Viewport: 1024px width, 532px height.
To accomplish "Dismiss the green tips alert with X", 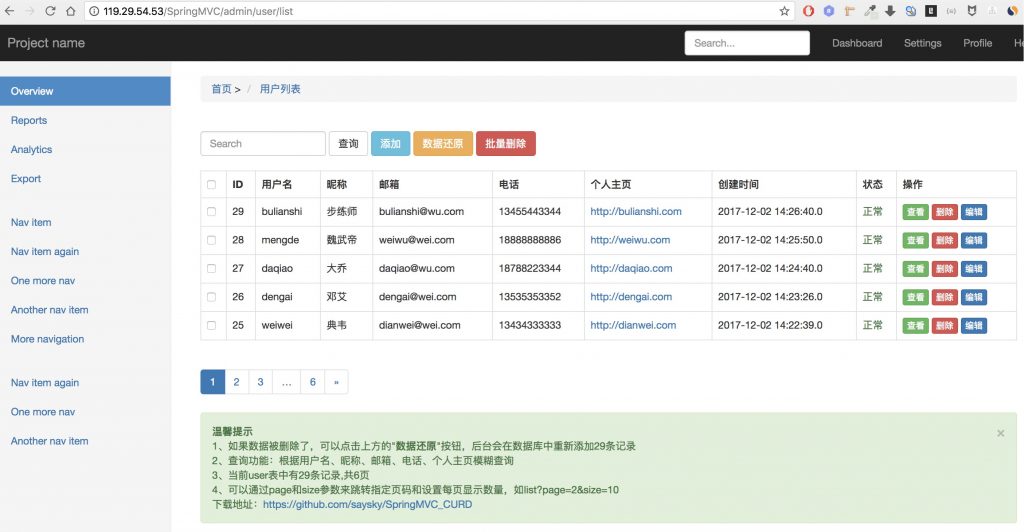I will pos(1000,433).
